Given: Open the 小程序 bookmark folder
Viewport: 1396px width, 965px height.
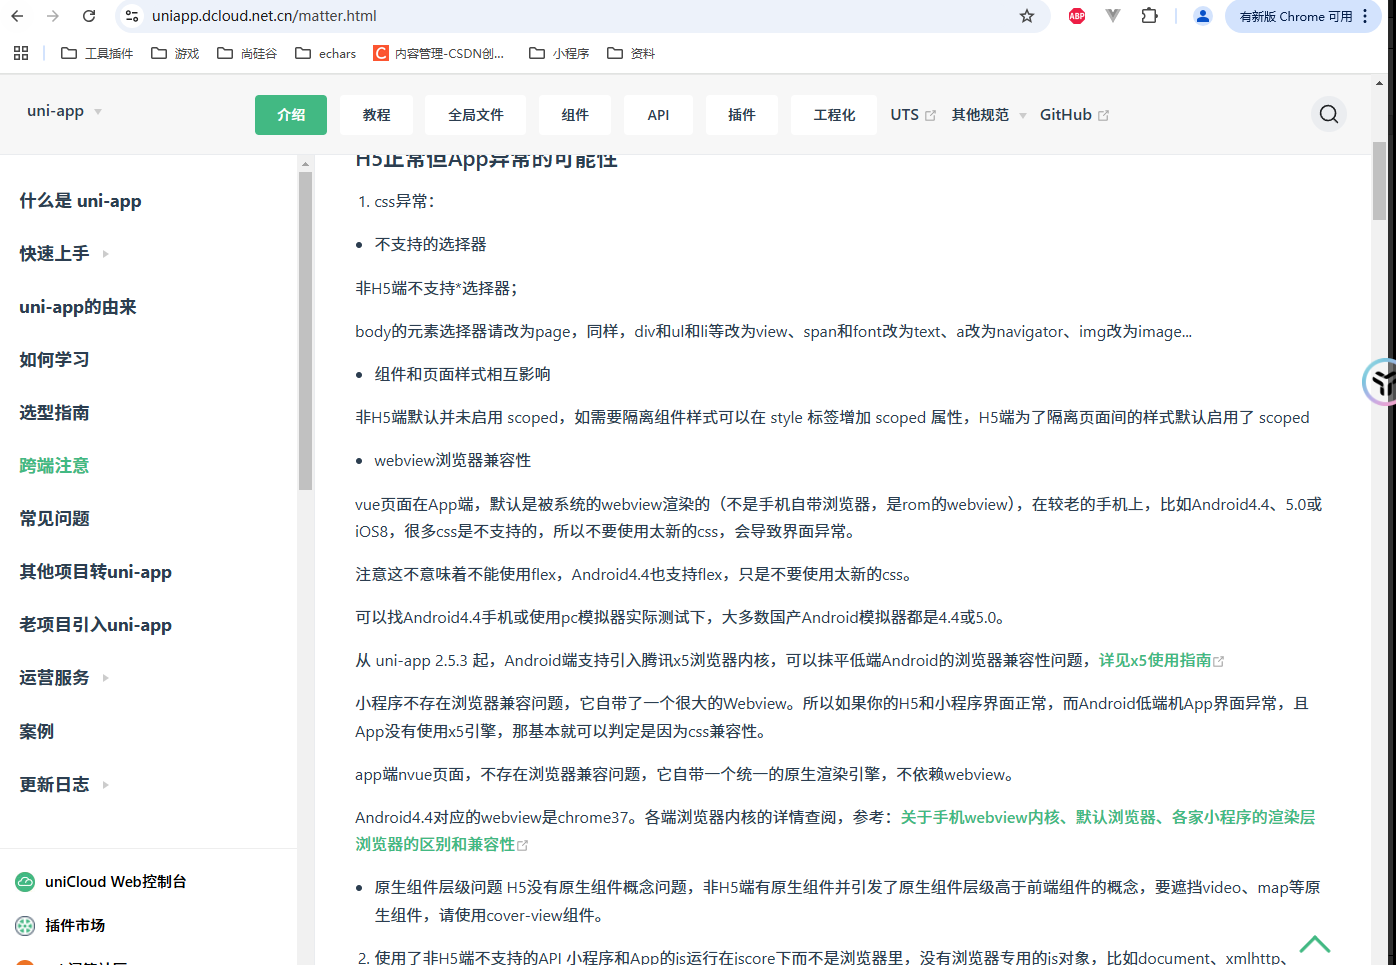Looking at the screenshot, I should coord(559,53).
